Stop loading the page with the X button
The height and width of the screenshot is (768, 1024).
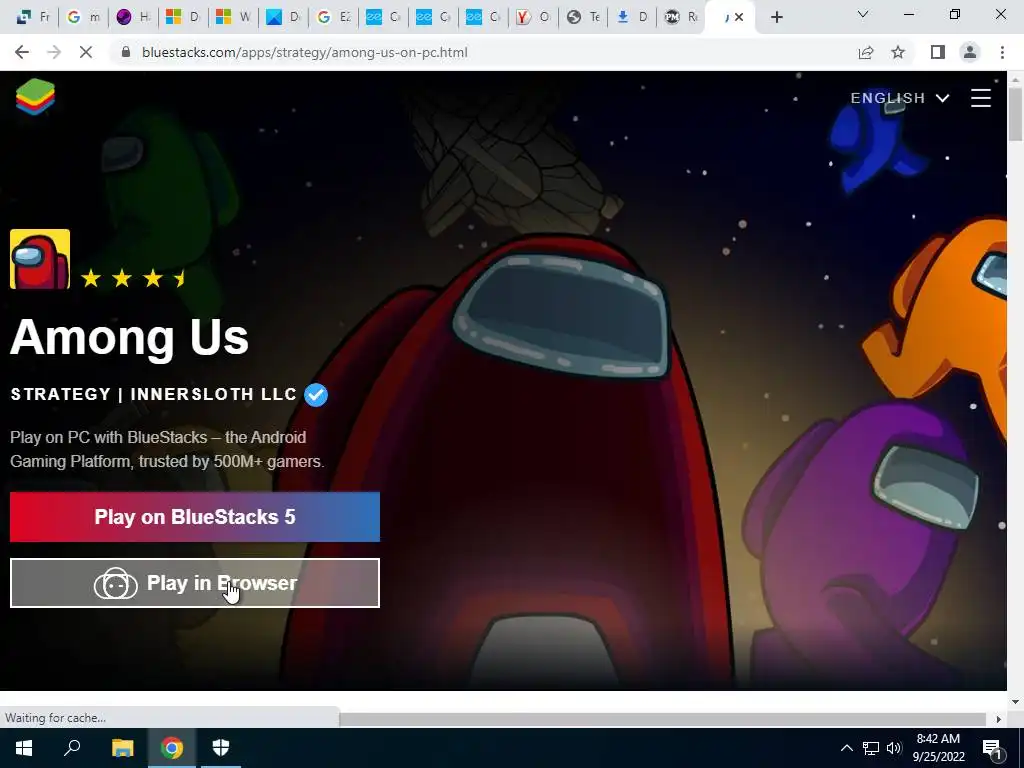86,52
